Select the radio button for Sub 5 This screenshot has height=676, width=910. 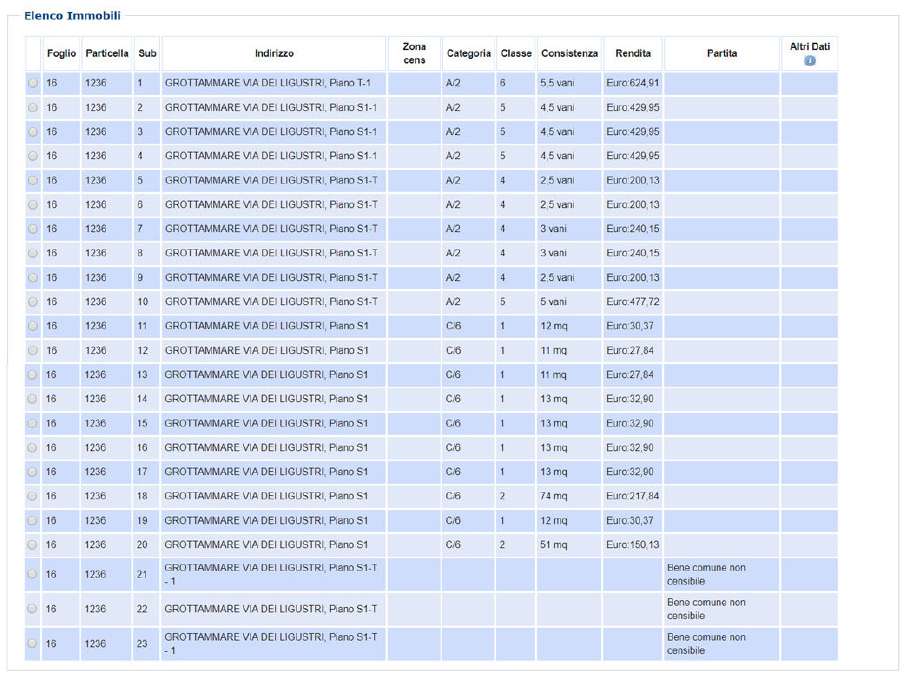(x=33, y=180)
